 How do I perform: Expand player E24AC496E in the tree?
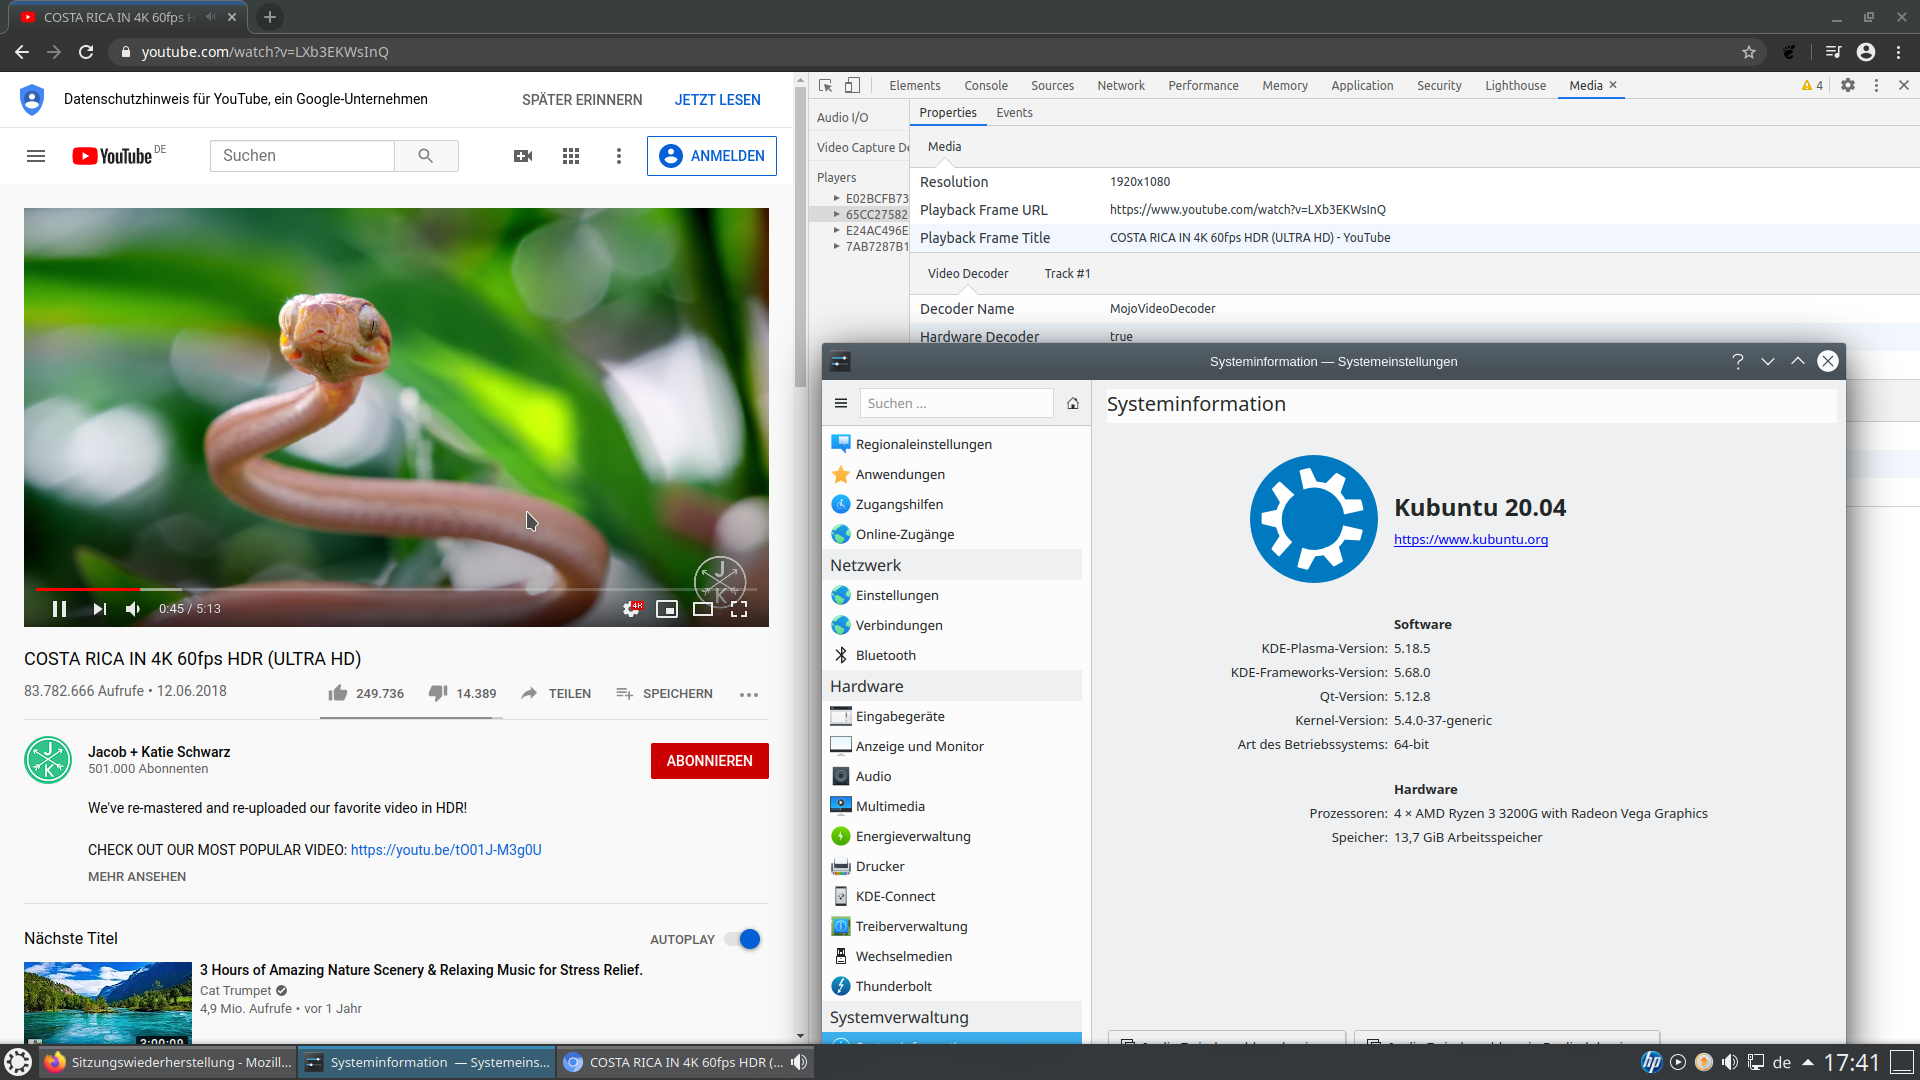[x=837, y=230]
